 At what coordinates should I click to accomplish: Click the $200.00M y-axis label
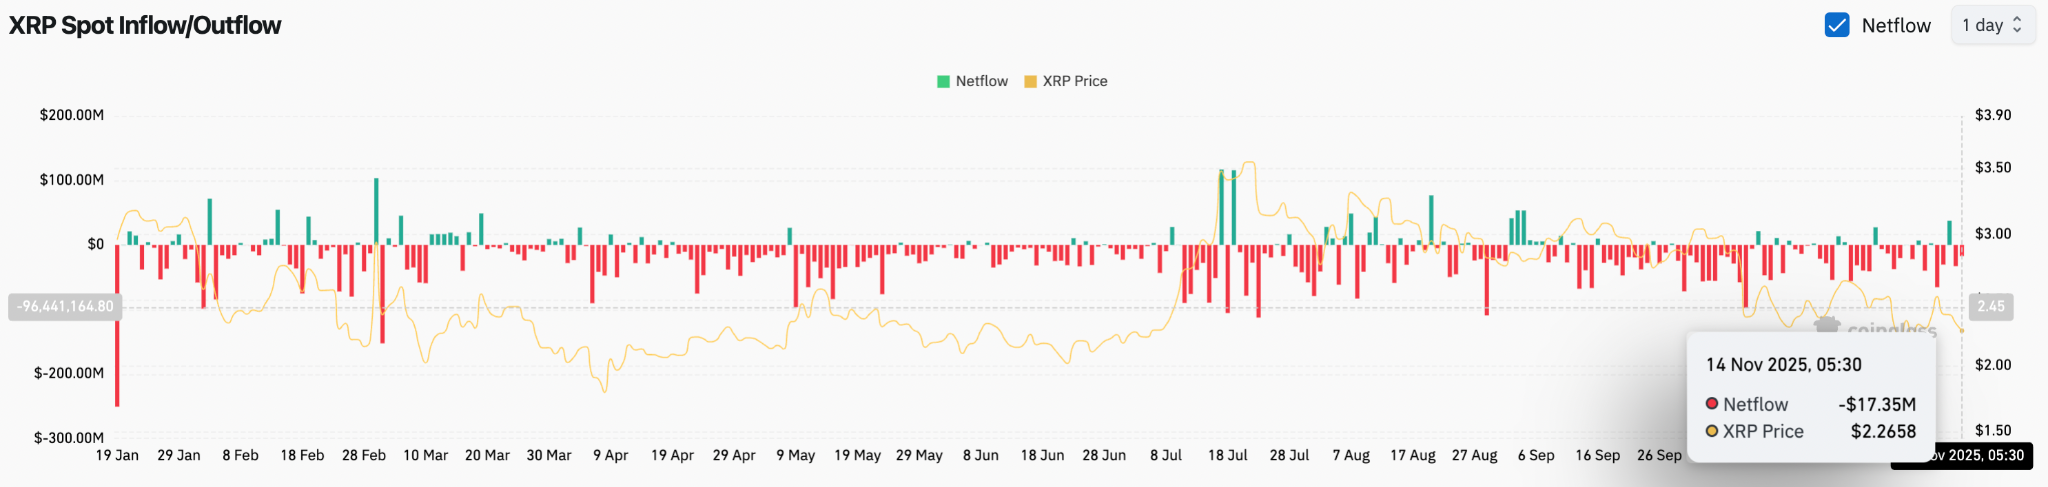(71, 115)
